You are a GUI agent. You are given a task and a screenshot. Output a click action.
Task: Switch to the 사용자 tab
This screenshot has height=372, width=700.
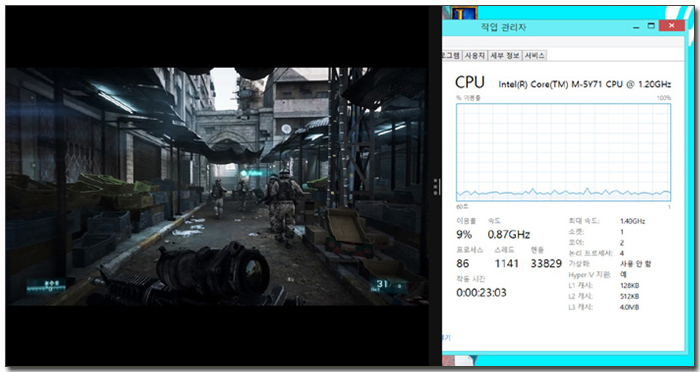coord(474,55)
